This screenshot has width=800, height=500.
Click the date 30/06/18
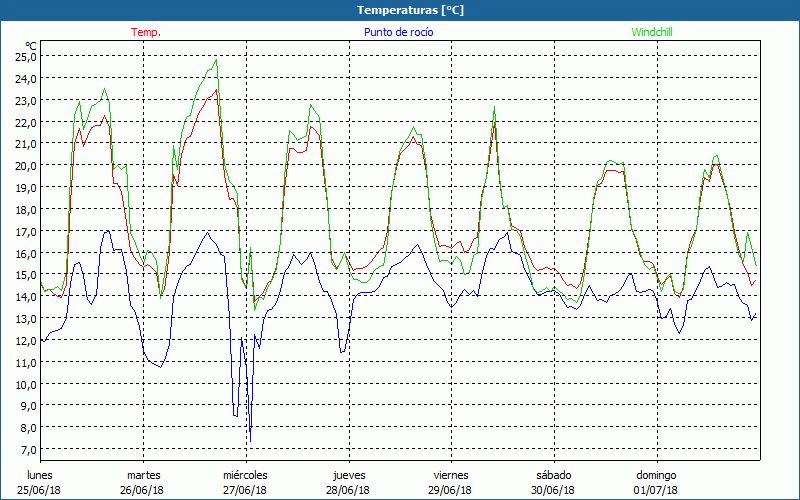pyautogui.click(x=553, y=490)
